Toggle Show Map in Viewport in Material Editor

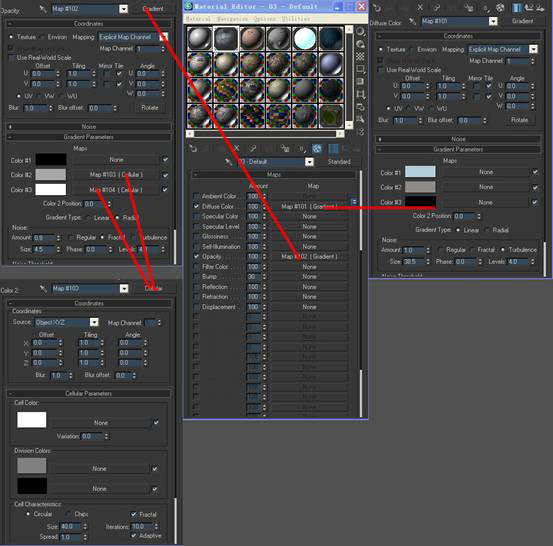pos(317,148)
